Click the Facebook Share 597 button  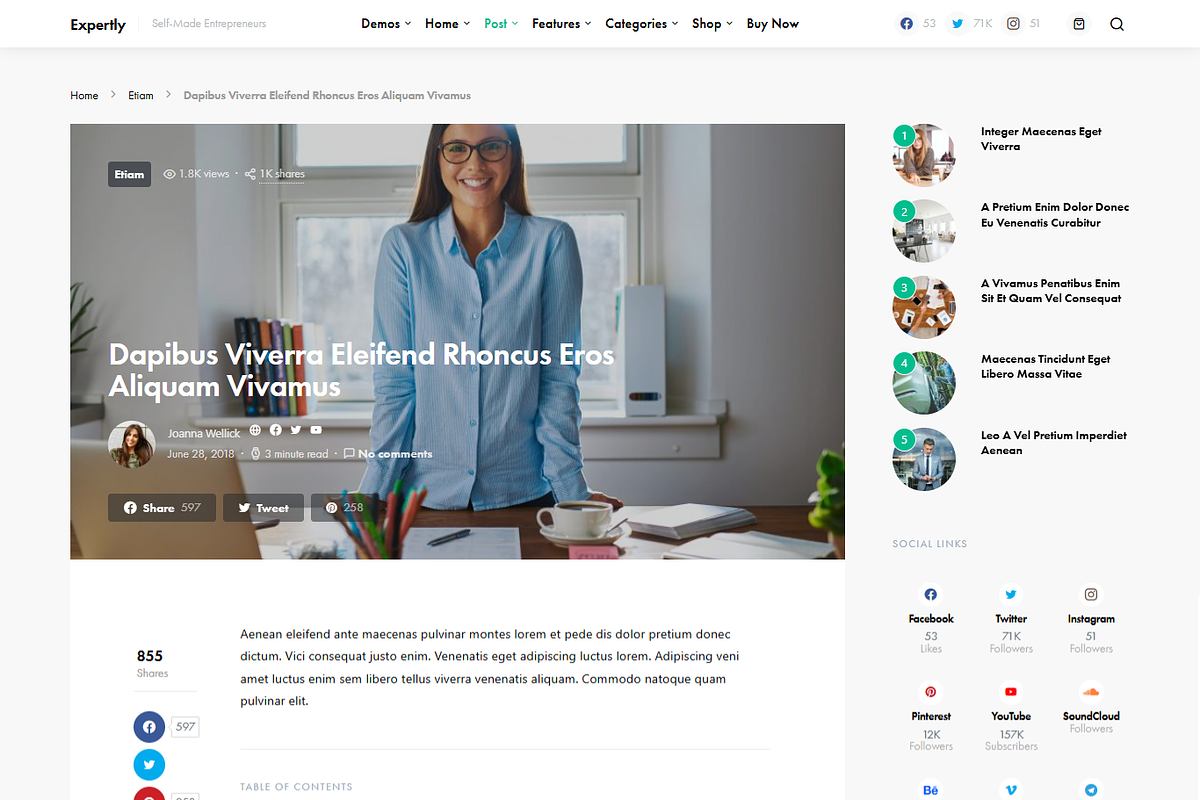point(162,508)
